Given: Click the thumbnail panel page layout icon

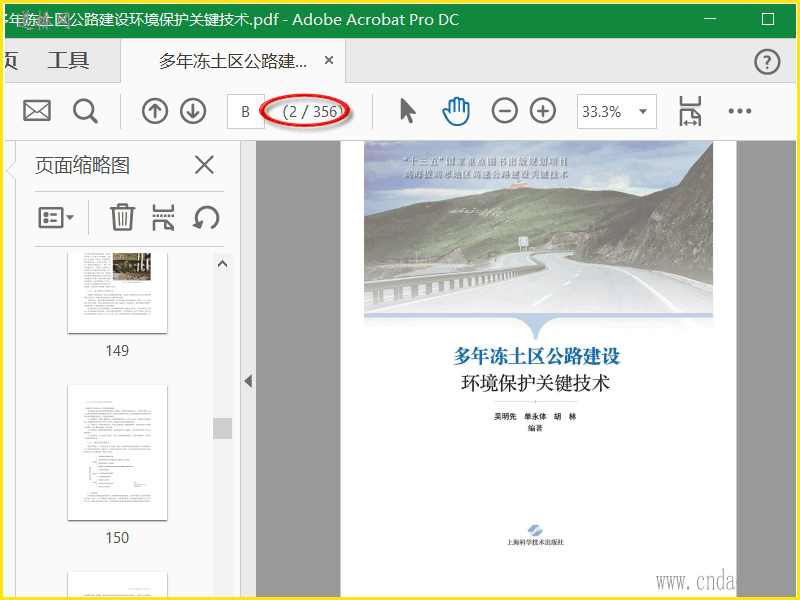Looking at the screenshot, I should 163,217.
